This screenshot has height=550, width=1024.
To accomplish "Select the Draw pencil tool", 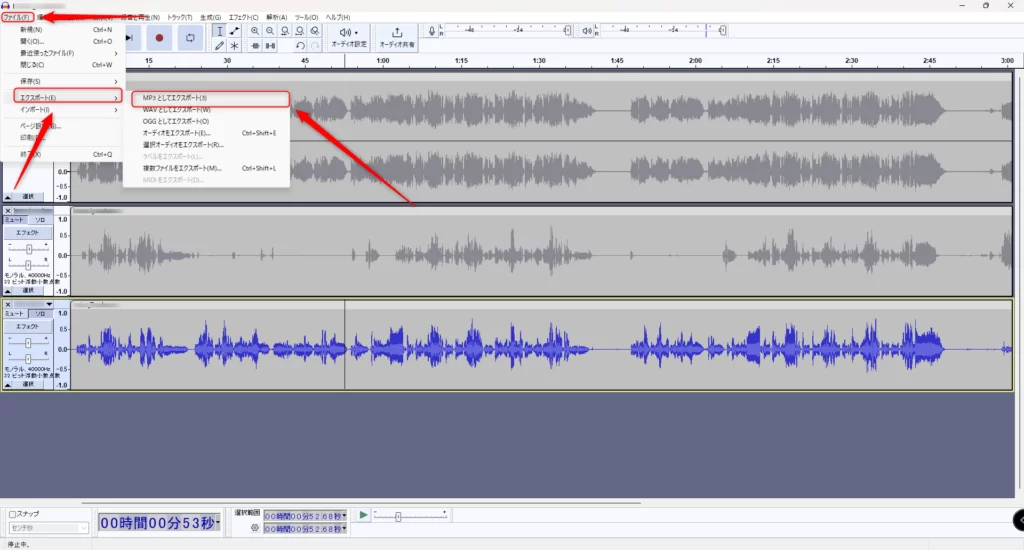I will 219,46.
